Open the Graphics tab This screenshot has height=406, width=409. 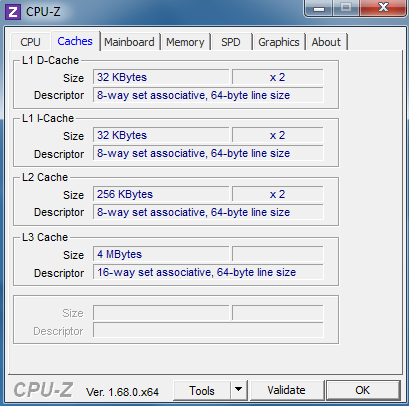point(279,42)
